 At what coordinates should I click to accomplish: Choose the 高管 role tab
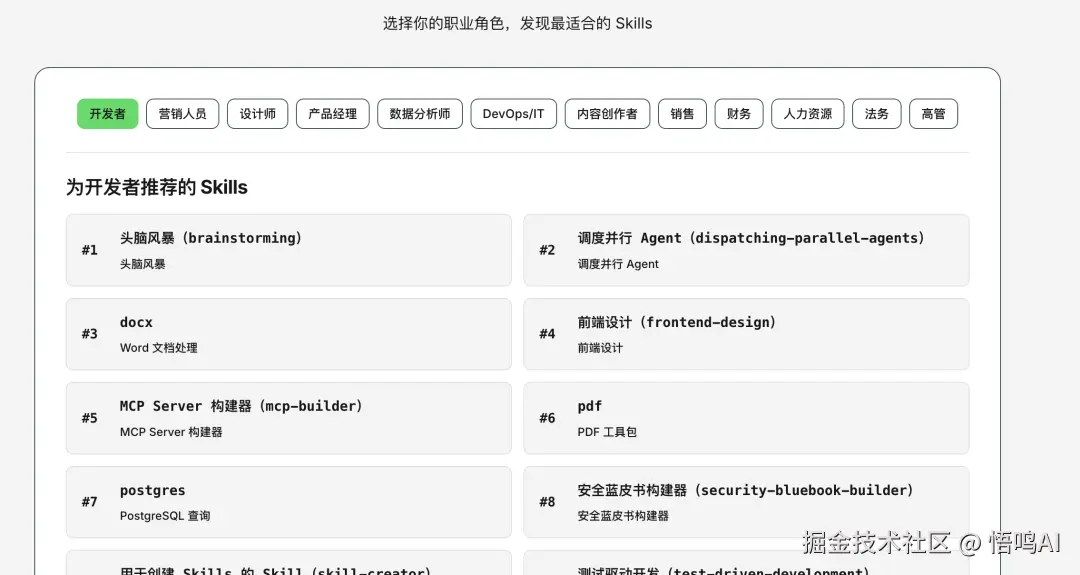pos(933,114)
